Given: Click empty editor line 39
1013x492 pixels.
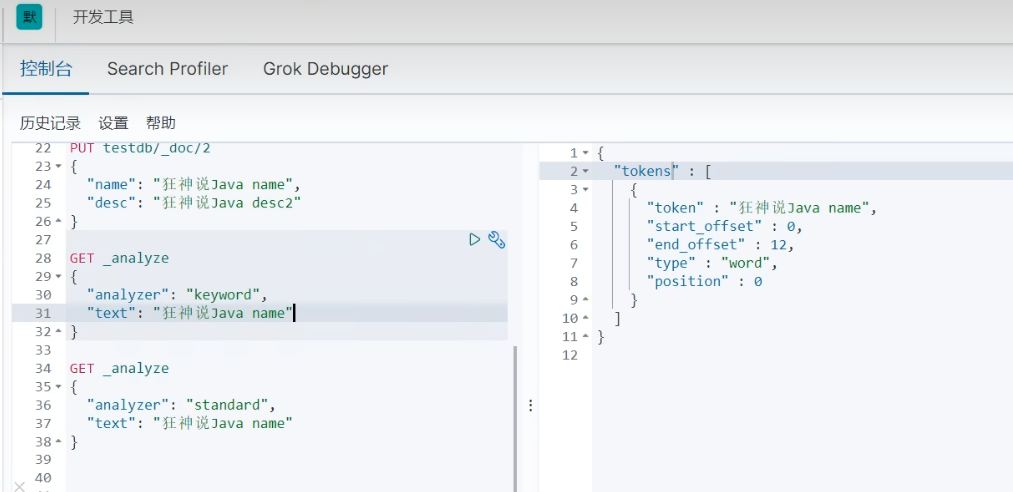Looking at the screenshot, I should point(286,460).
